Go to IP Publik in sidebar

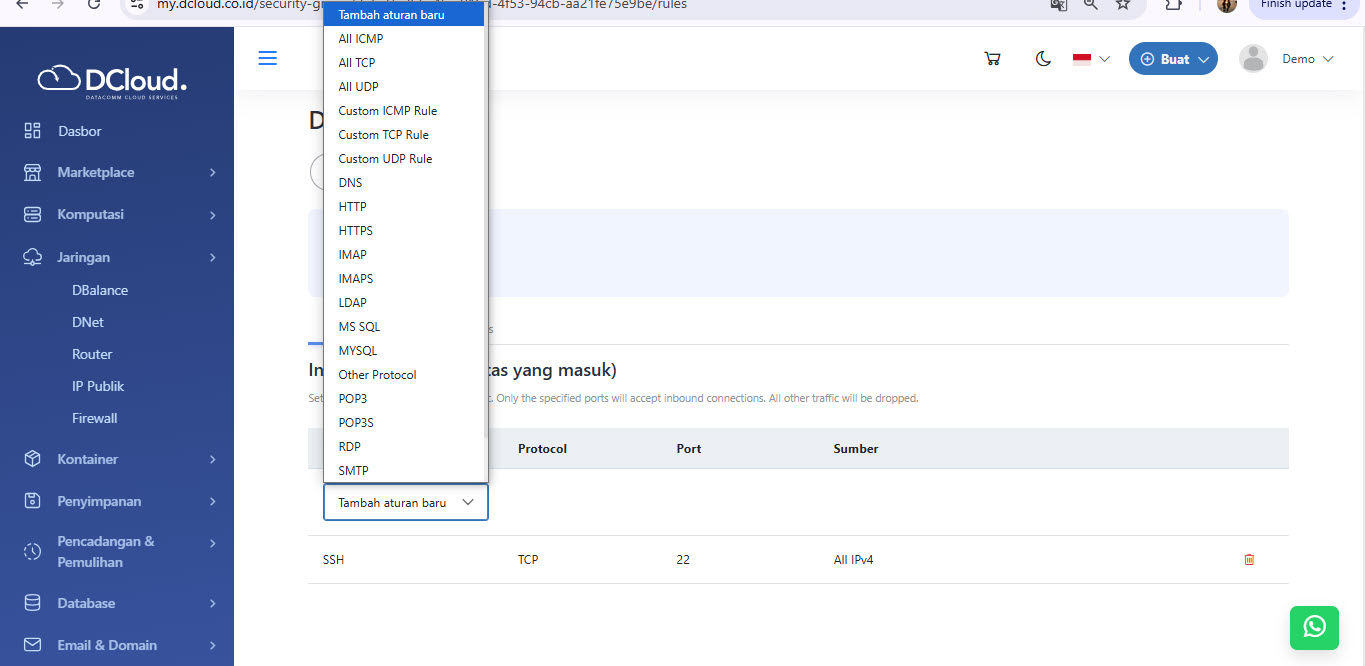point(98,387)
